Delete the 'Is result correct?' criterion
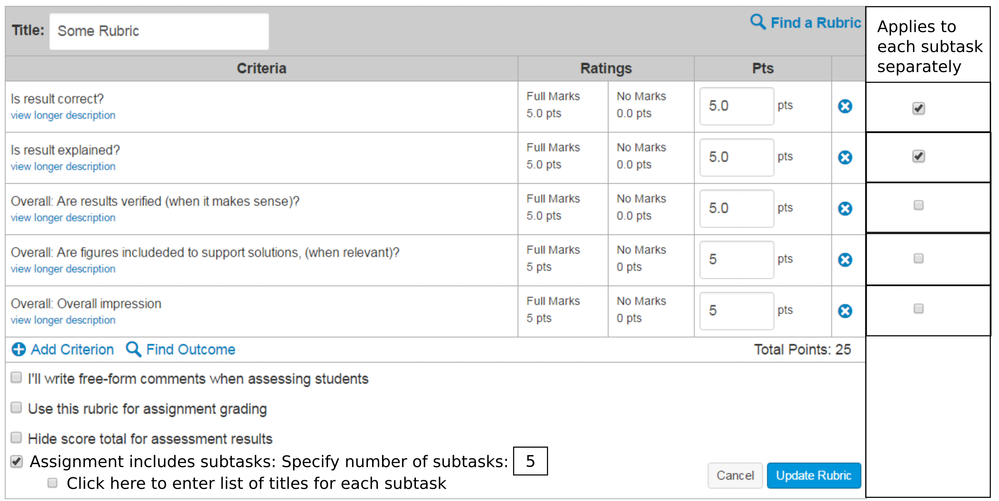999x501 pixels. (x=845, y=106)
